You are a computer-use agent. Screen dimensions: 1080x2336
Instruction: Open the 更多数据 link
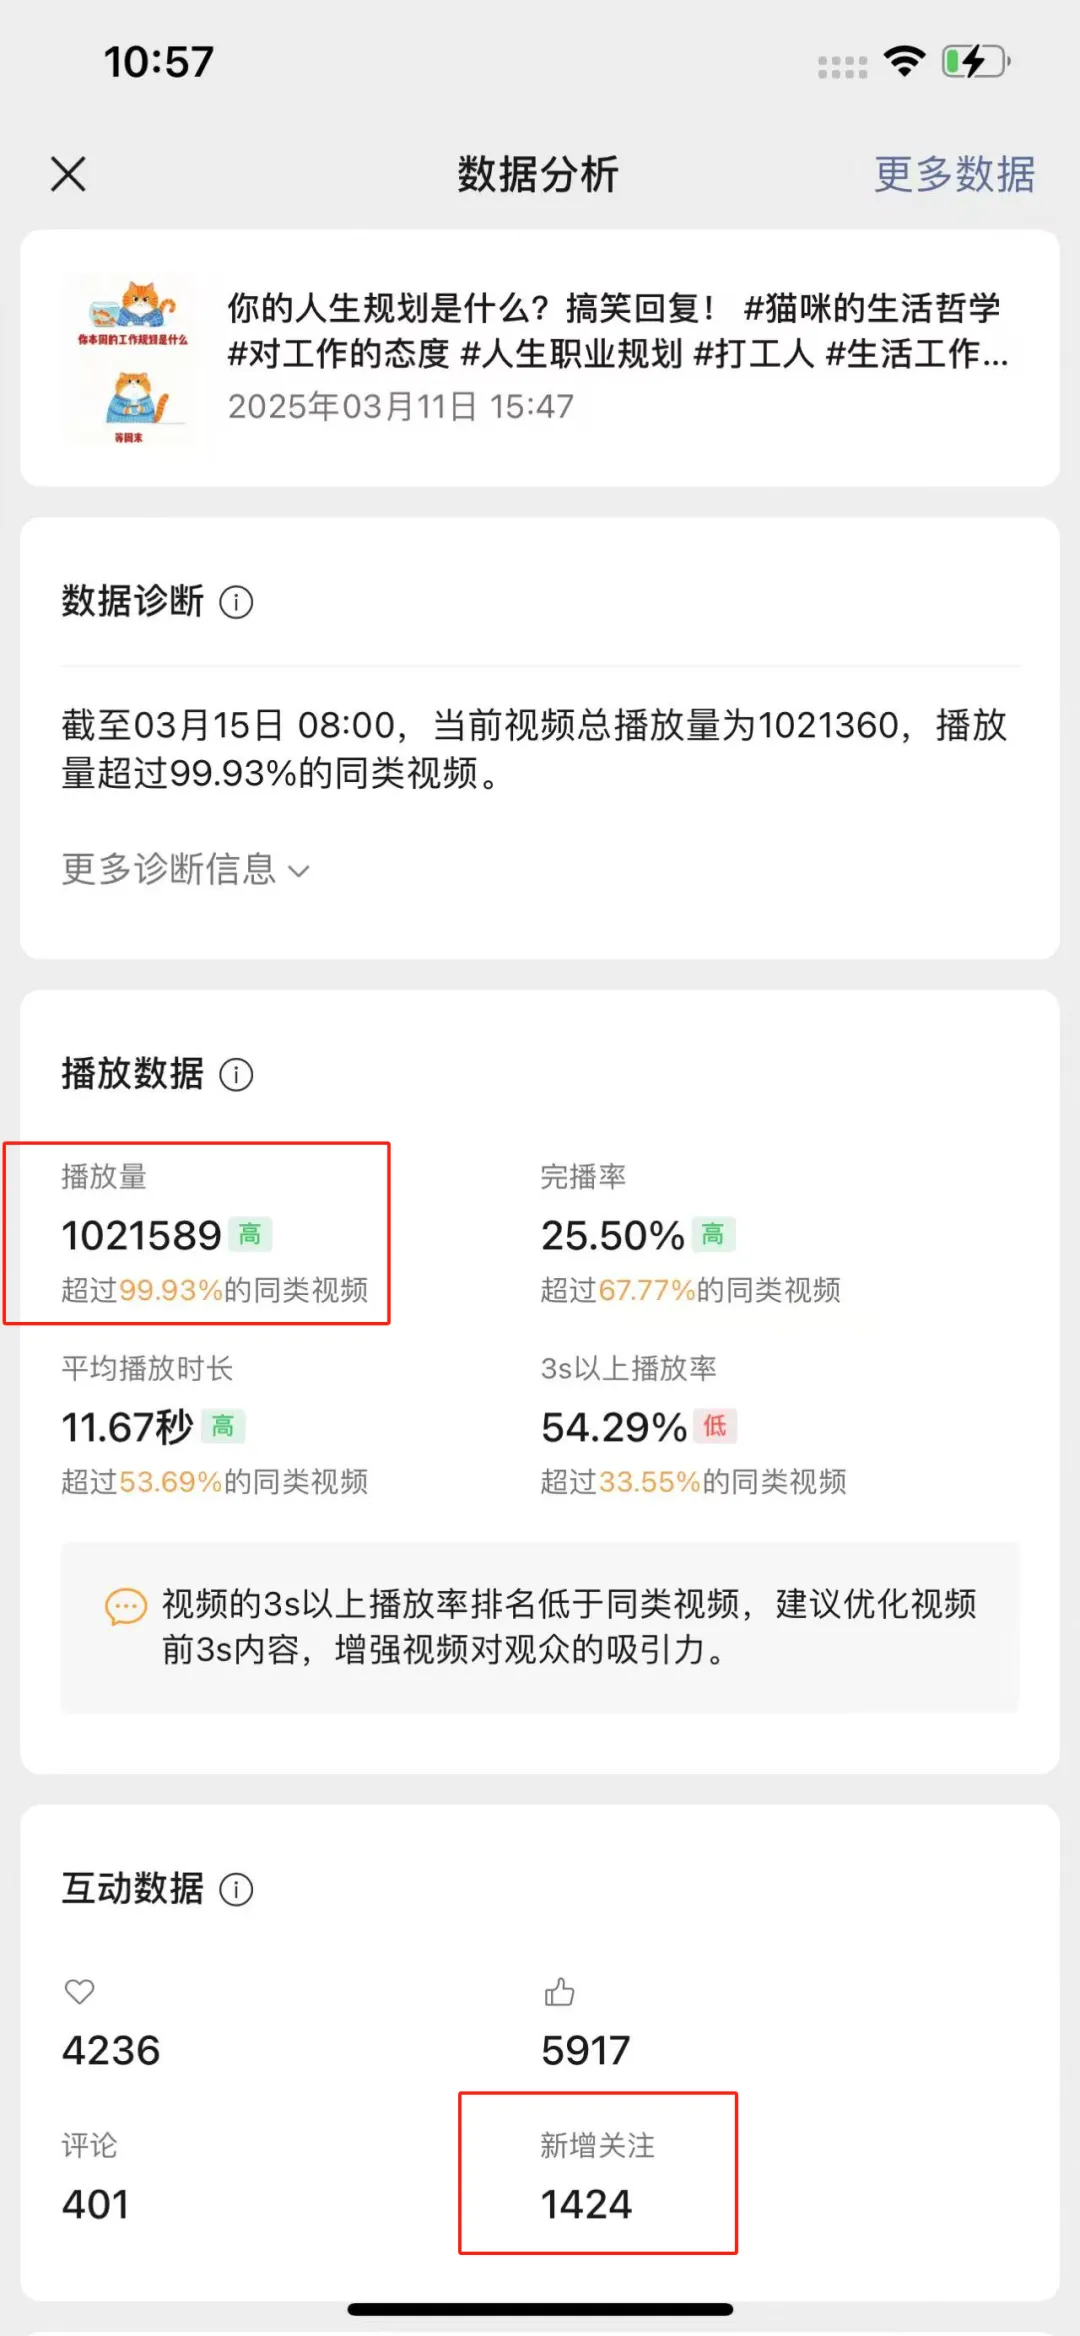(x=954, y=174)
